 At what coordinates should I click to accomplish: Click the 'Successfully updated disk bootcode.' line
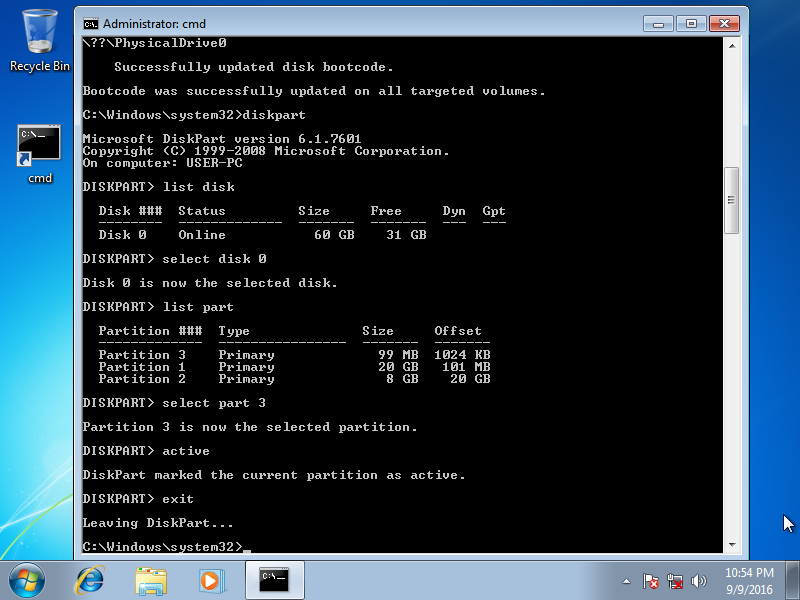click(x=254, y=67)
